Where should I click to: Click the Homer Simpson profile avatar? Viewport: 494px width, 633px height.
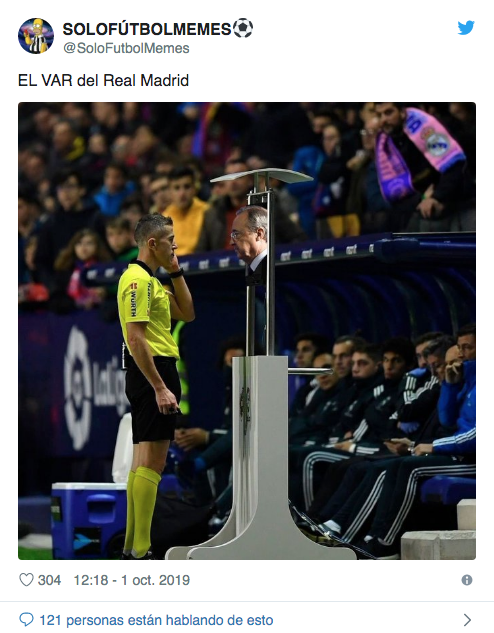[36, 36]
